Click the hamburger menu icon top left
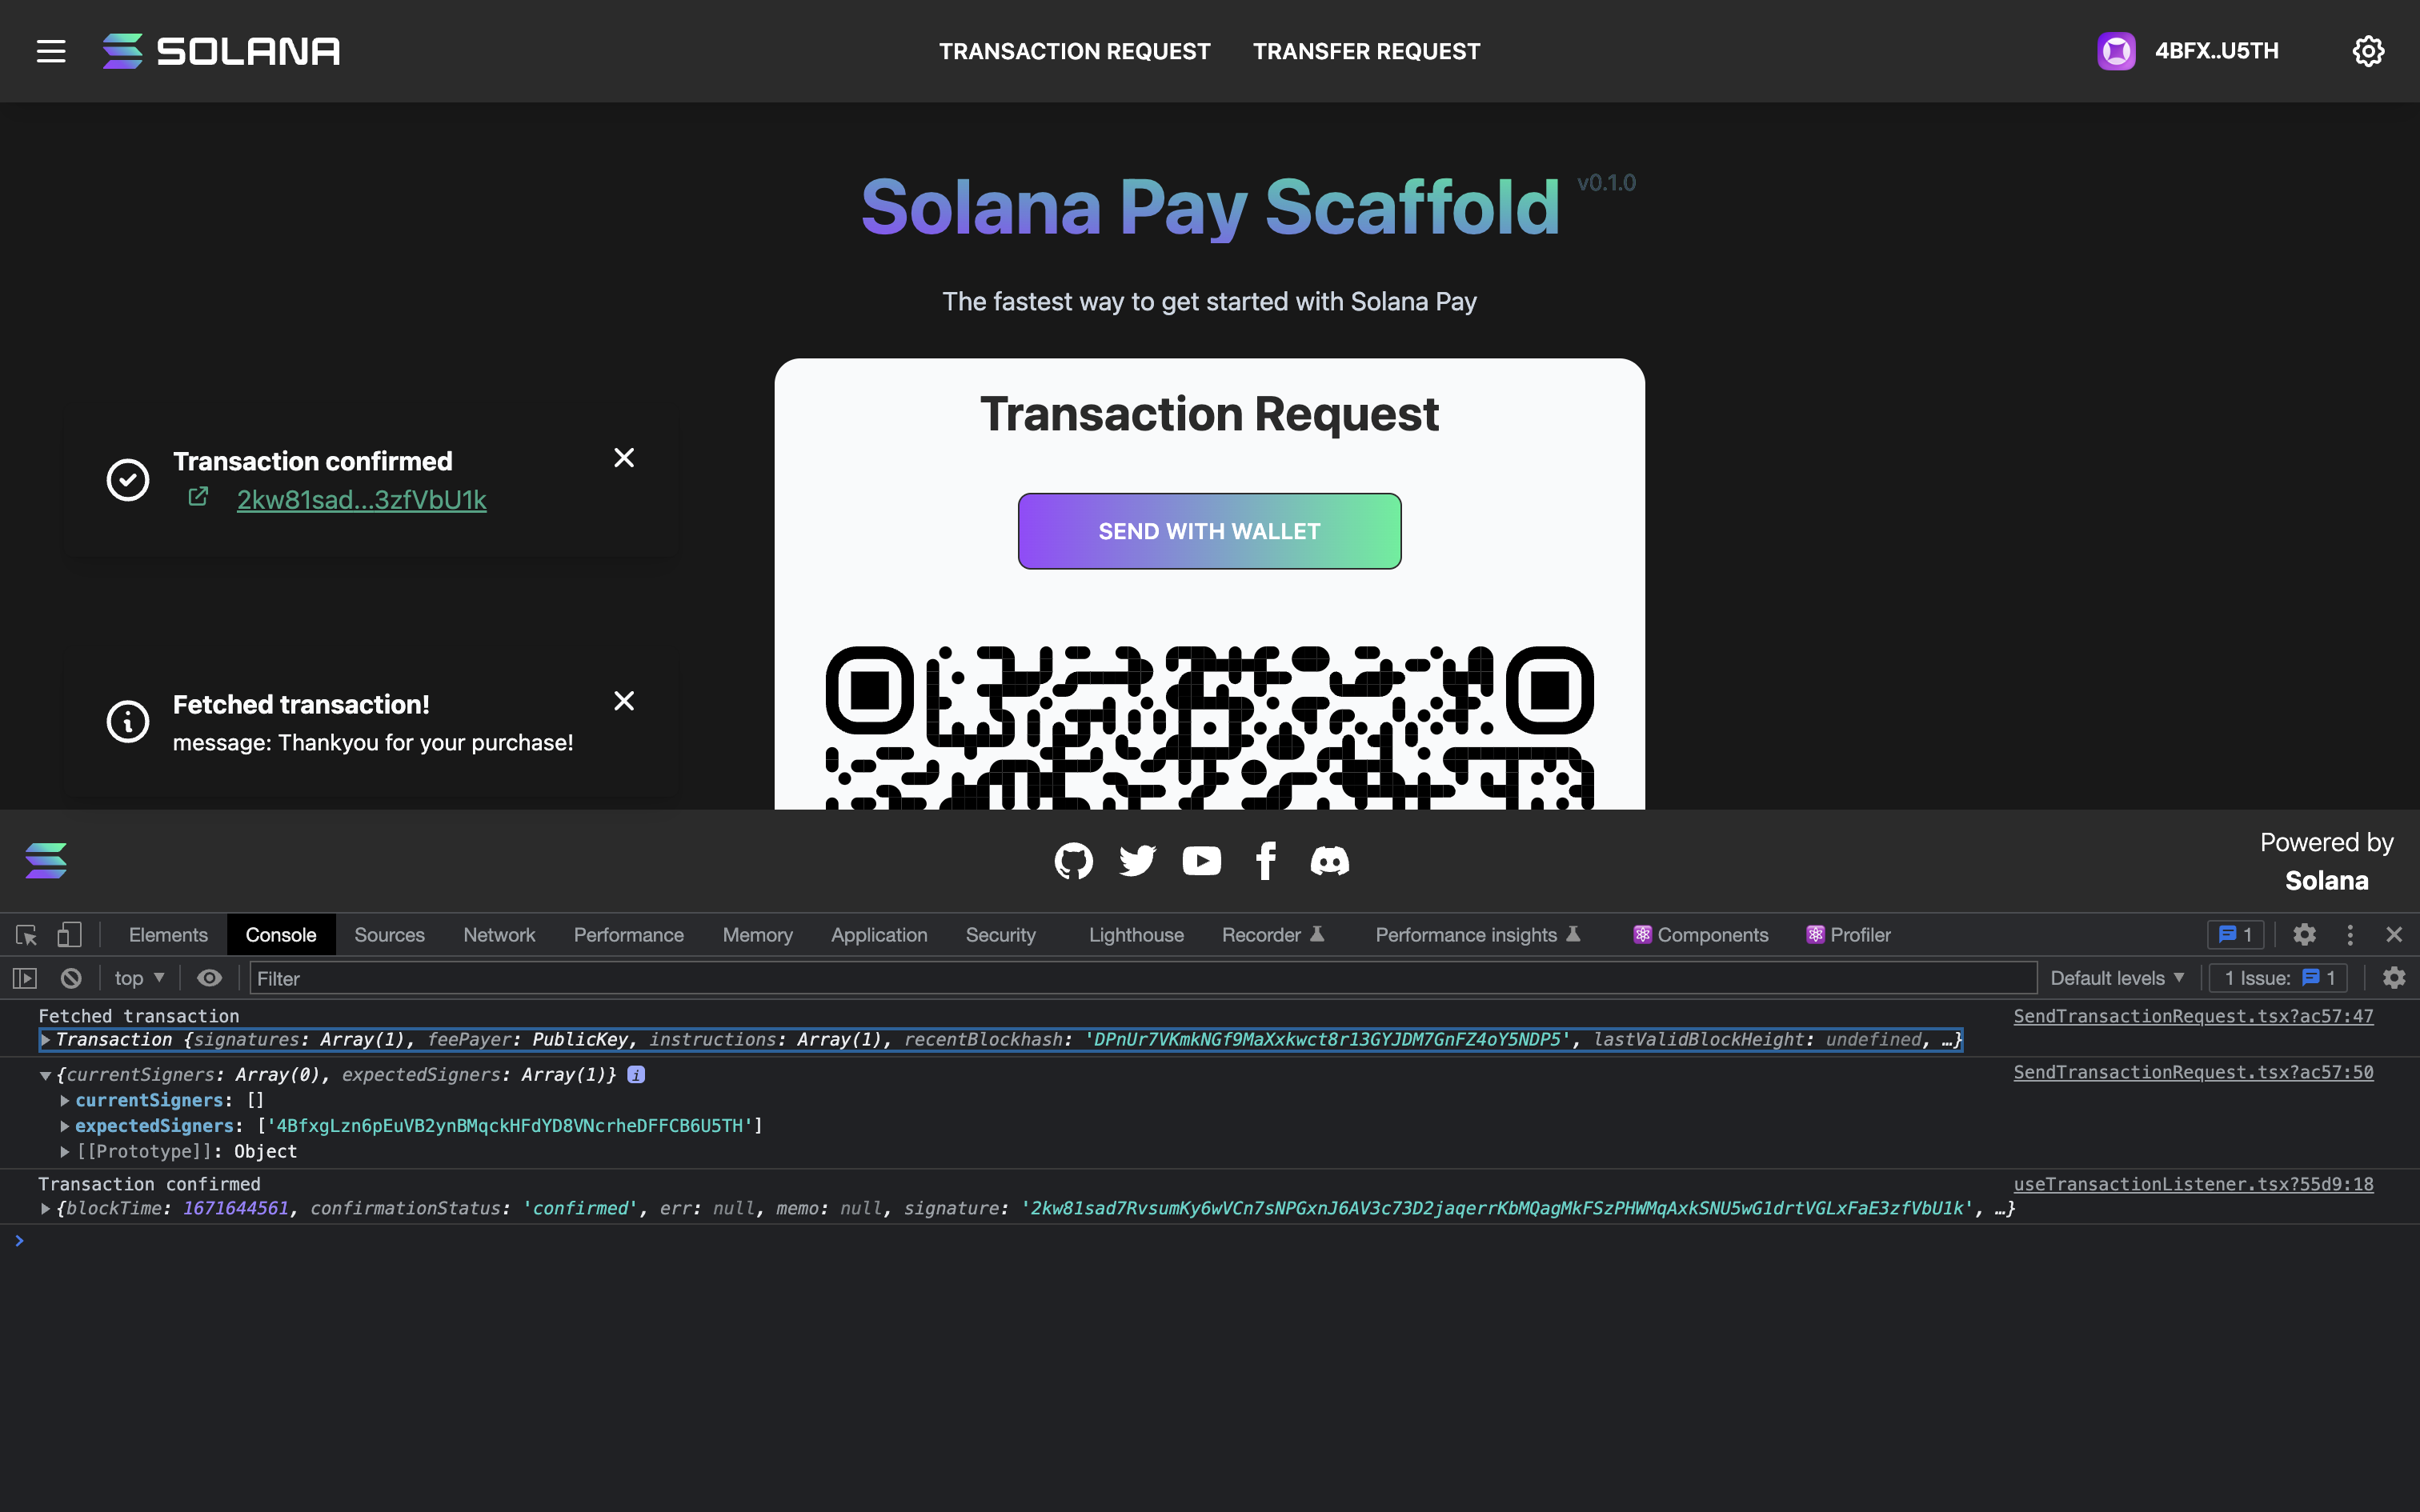The image size is (2420, 1512). click(49, 49)
